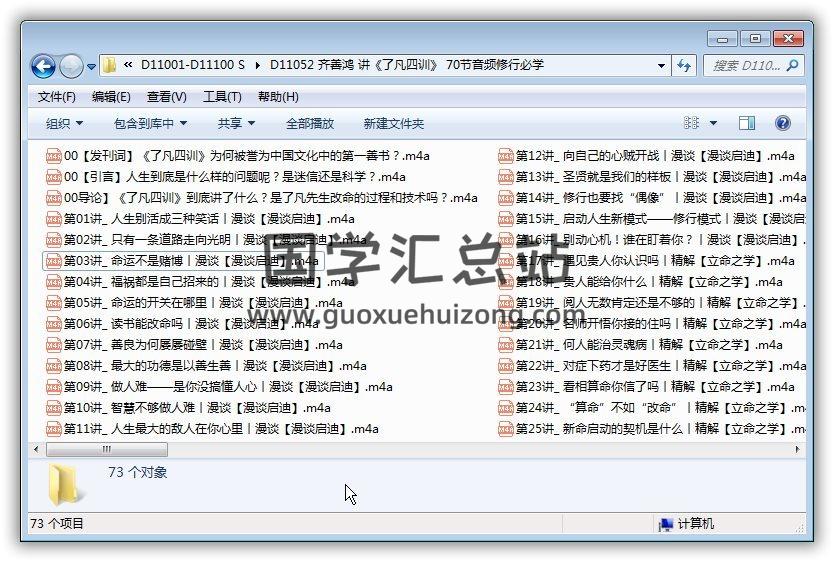The height and width of the screenshot is (562, 834).
Task: Select the 第01讲 audio file icon
Action: (54, 219)
